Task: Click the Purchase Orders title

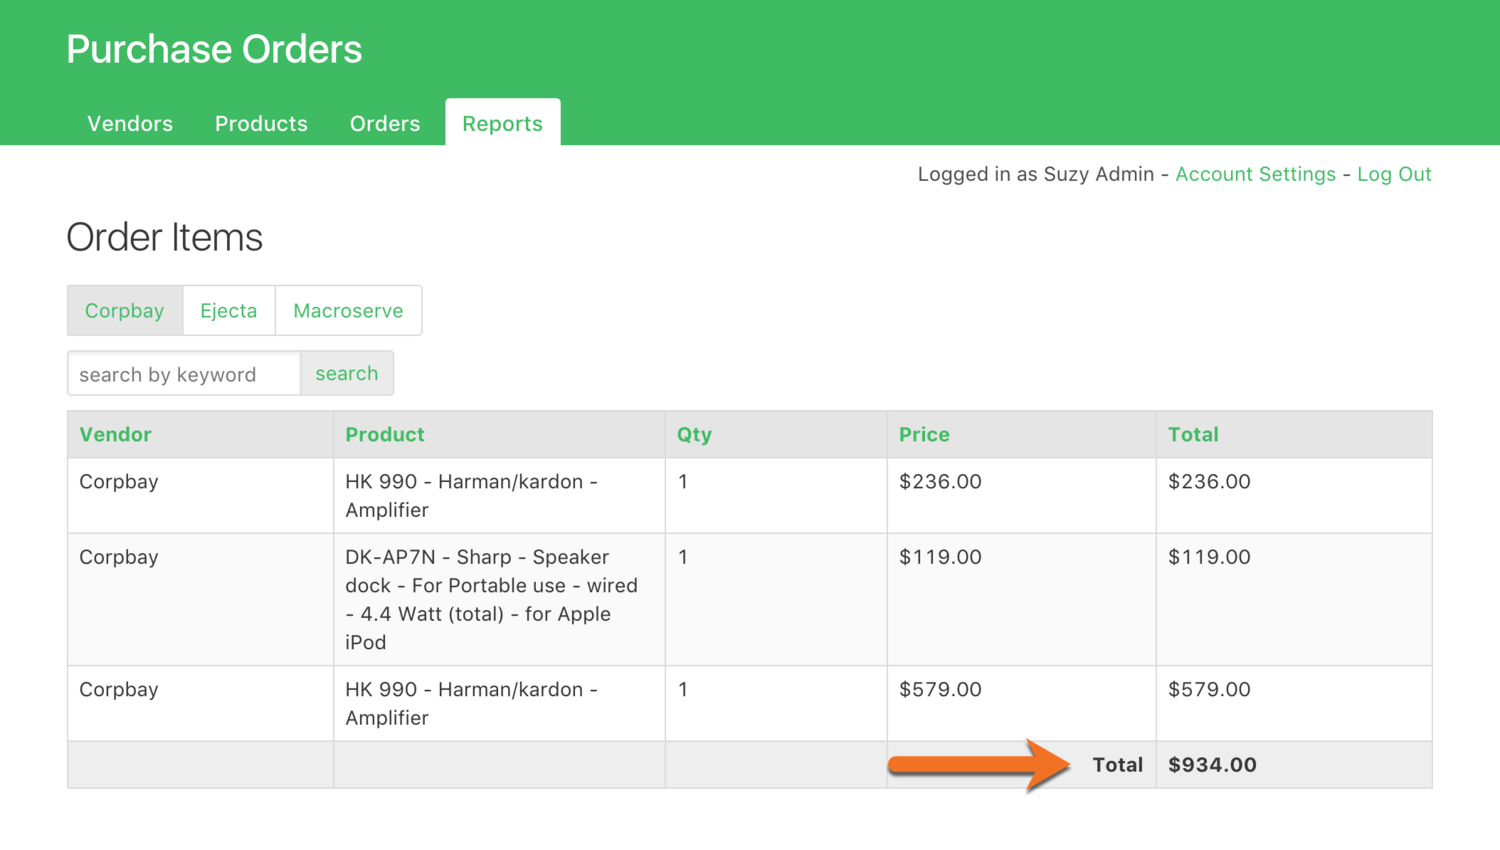Action: click(x=214, y=49)
